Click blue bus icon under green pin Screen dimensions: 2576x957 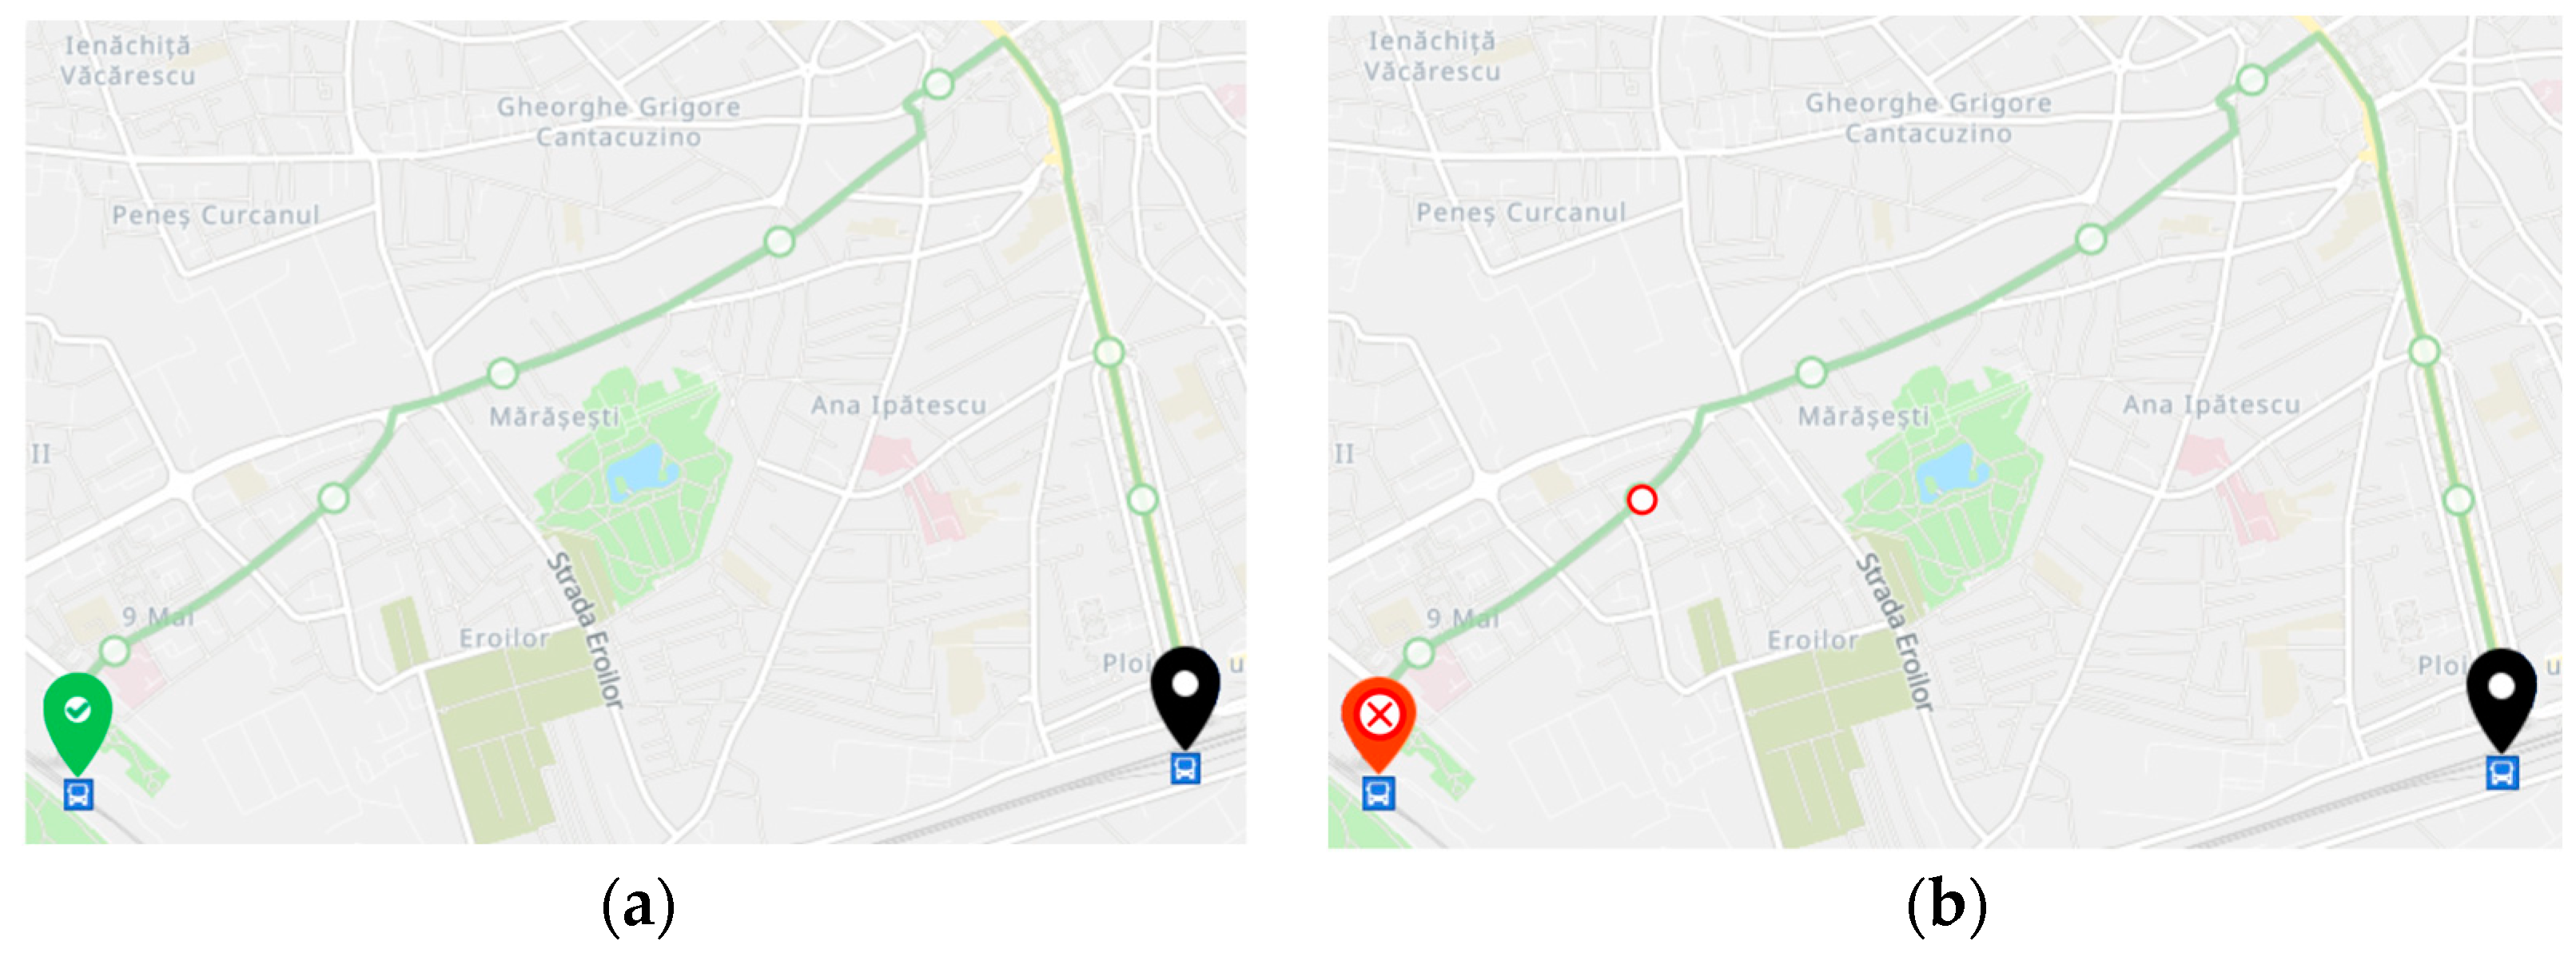coord(78,794)
